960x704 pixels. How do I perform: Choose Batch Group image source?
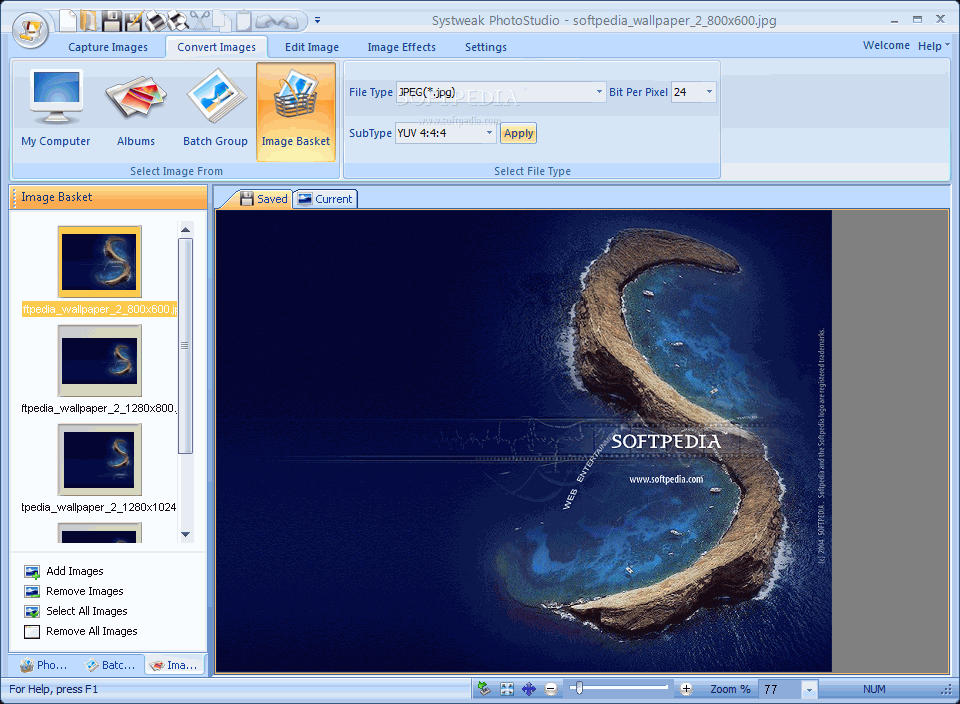click(215, 110)
